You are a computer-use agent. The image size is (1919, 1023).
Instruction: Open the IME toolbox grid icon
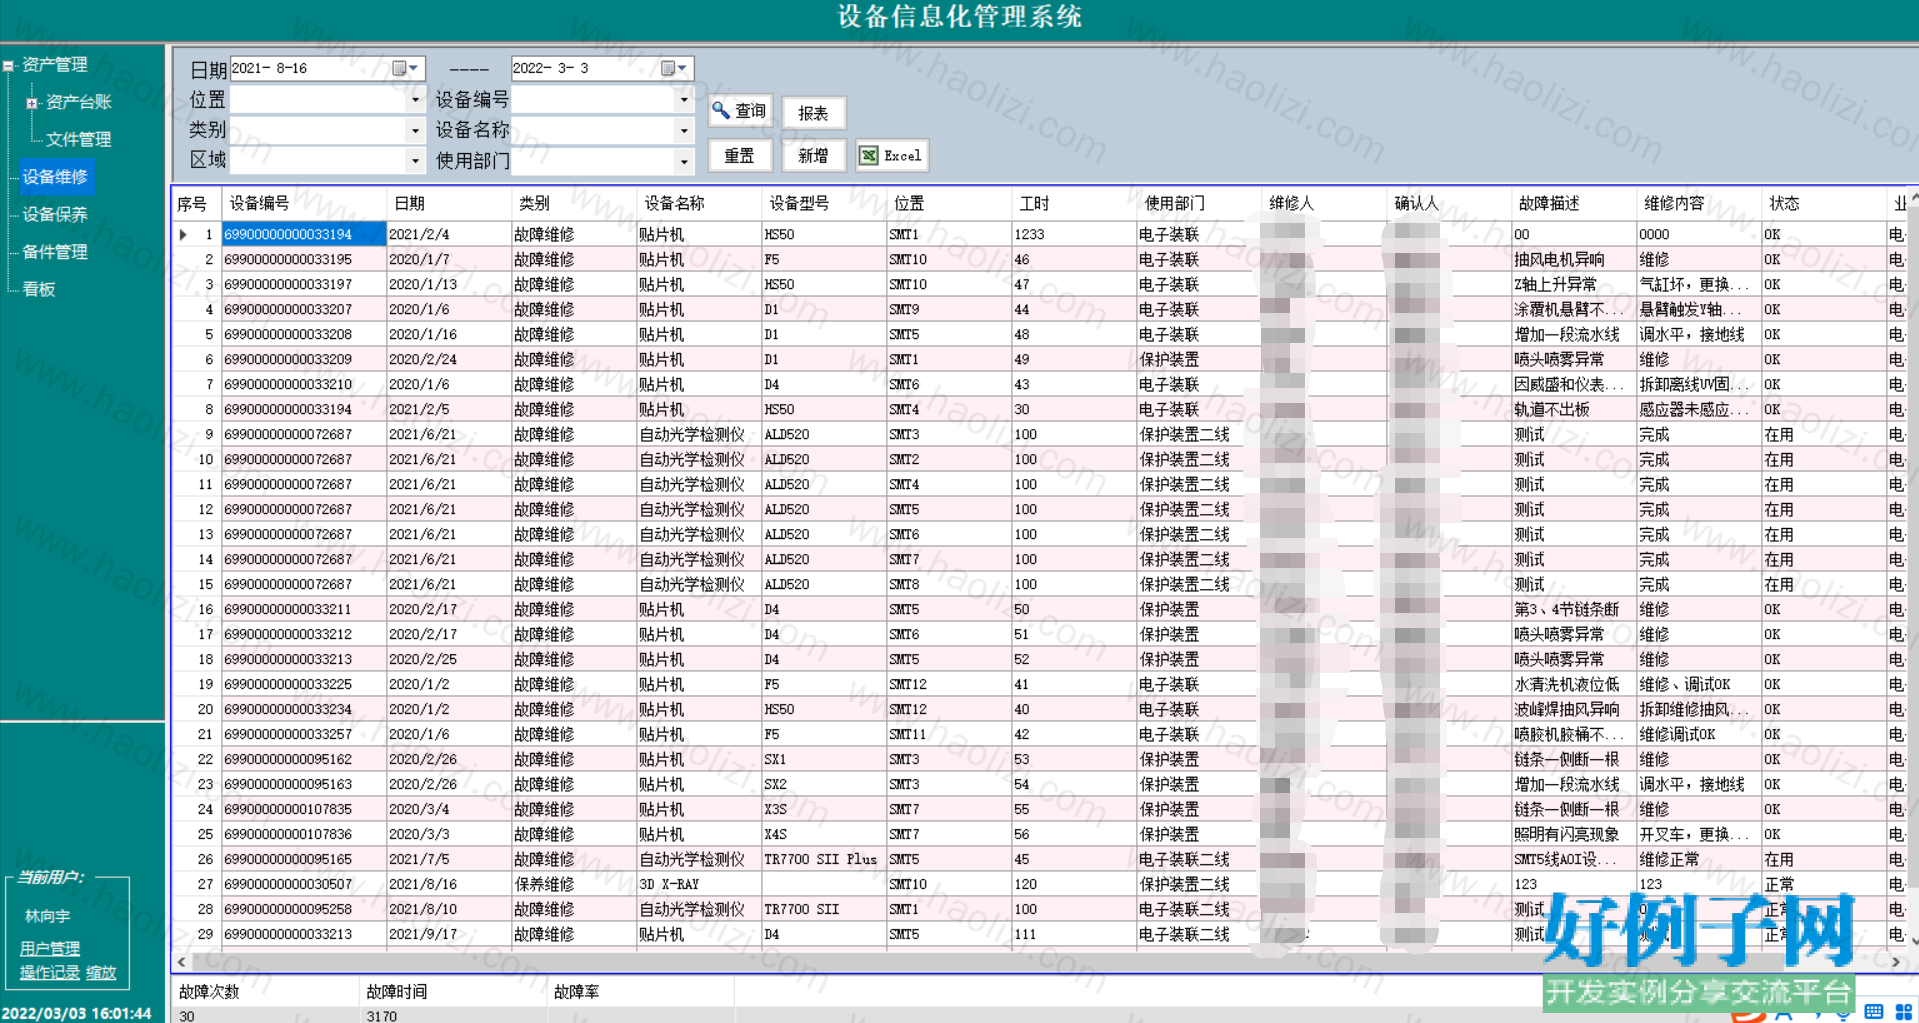click(1904, 1012)
